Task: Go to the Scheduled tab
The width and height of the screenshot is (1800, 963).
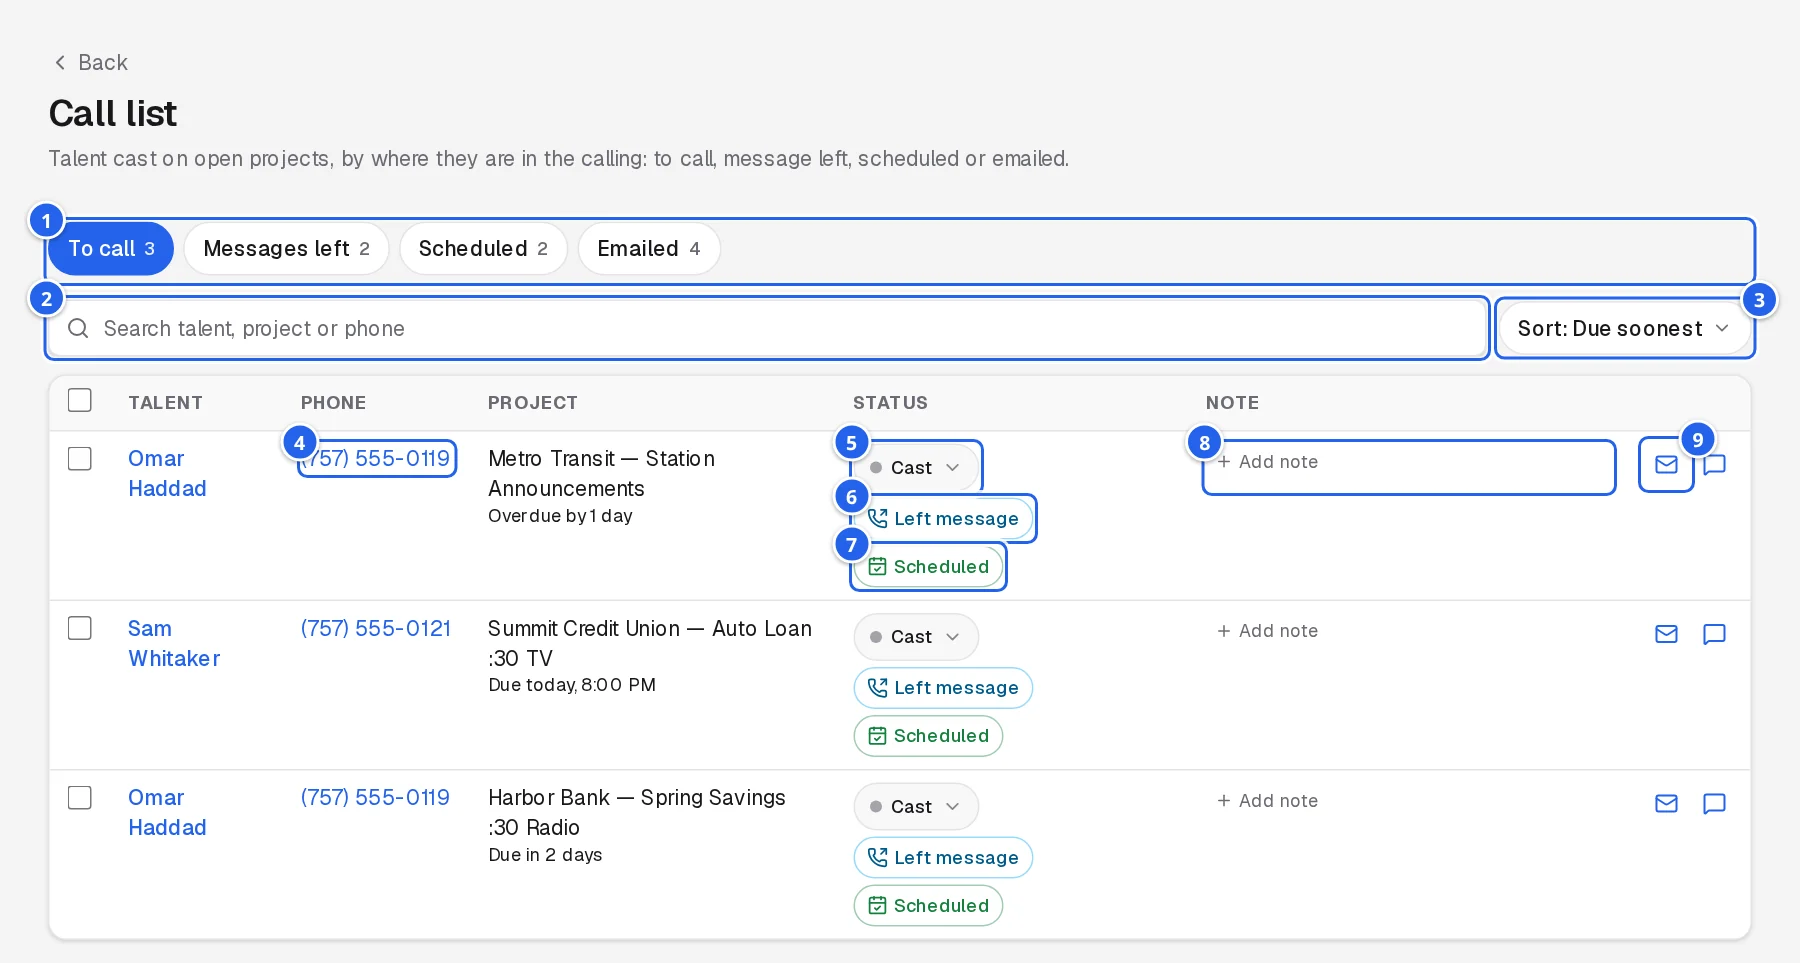Action: click(483, 249)
